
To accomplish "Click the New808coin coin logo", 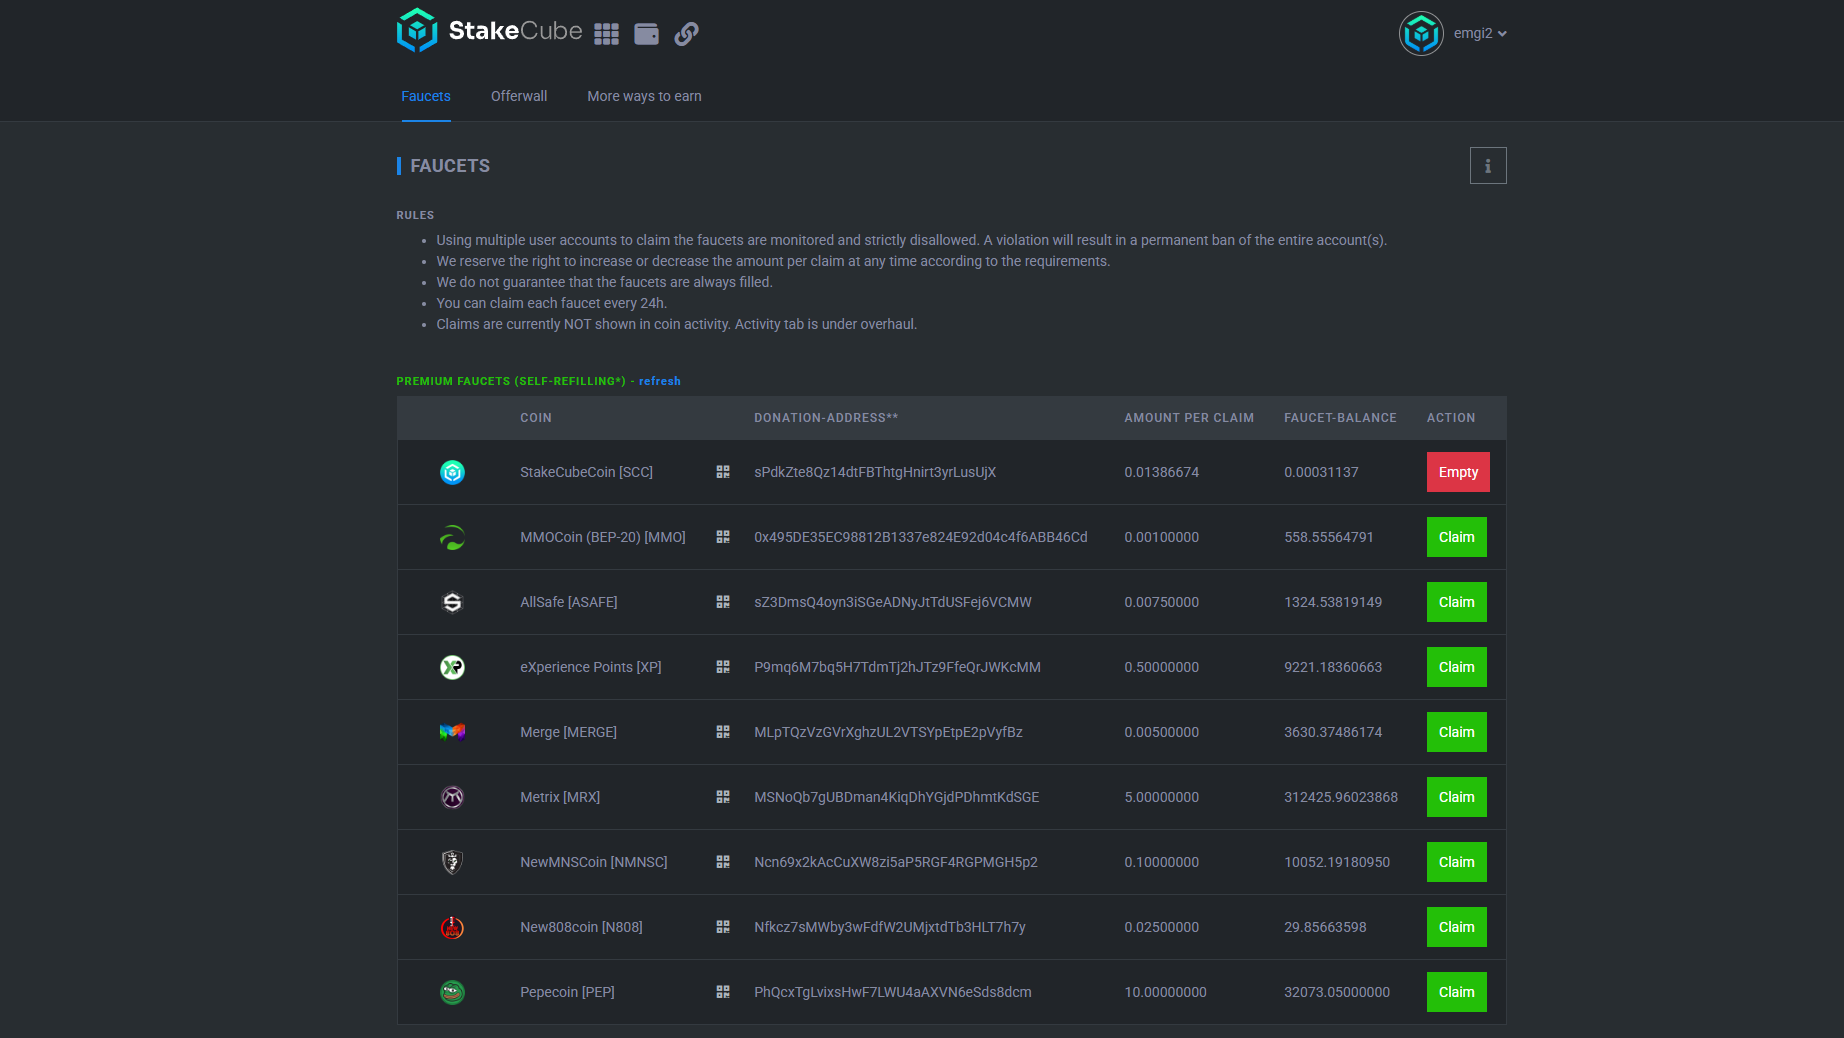I will pyautogui.click(x=452, y=927).
